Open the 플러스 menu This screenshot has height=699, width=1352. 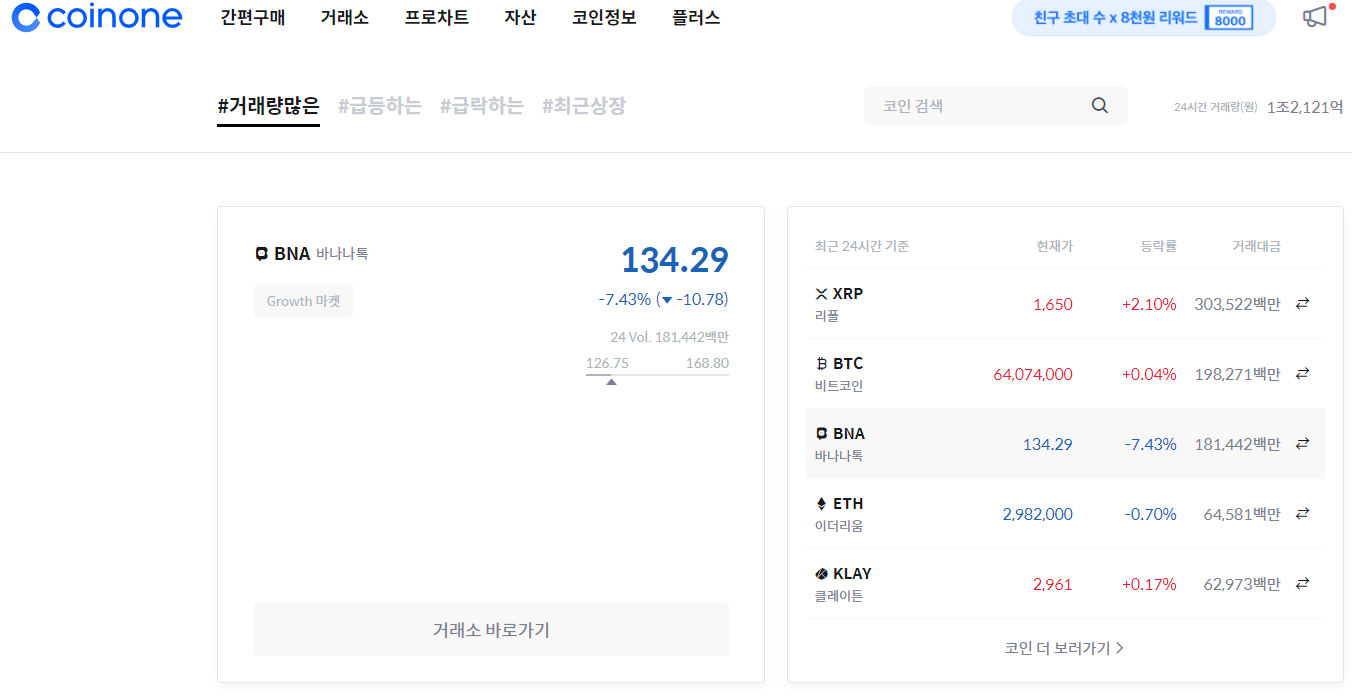tap(696, 18)
